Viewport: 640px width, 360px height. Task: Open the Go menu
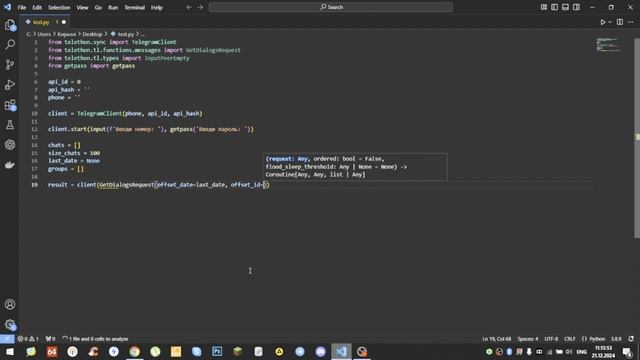point(98,7)
